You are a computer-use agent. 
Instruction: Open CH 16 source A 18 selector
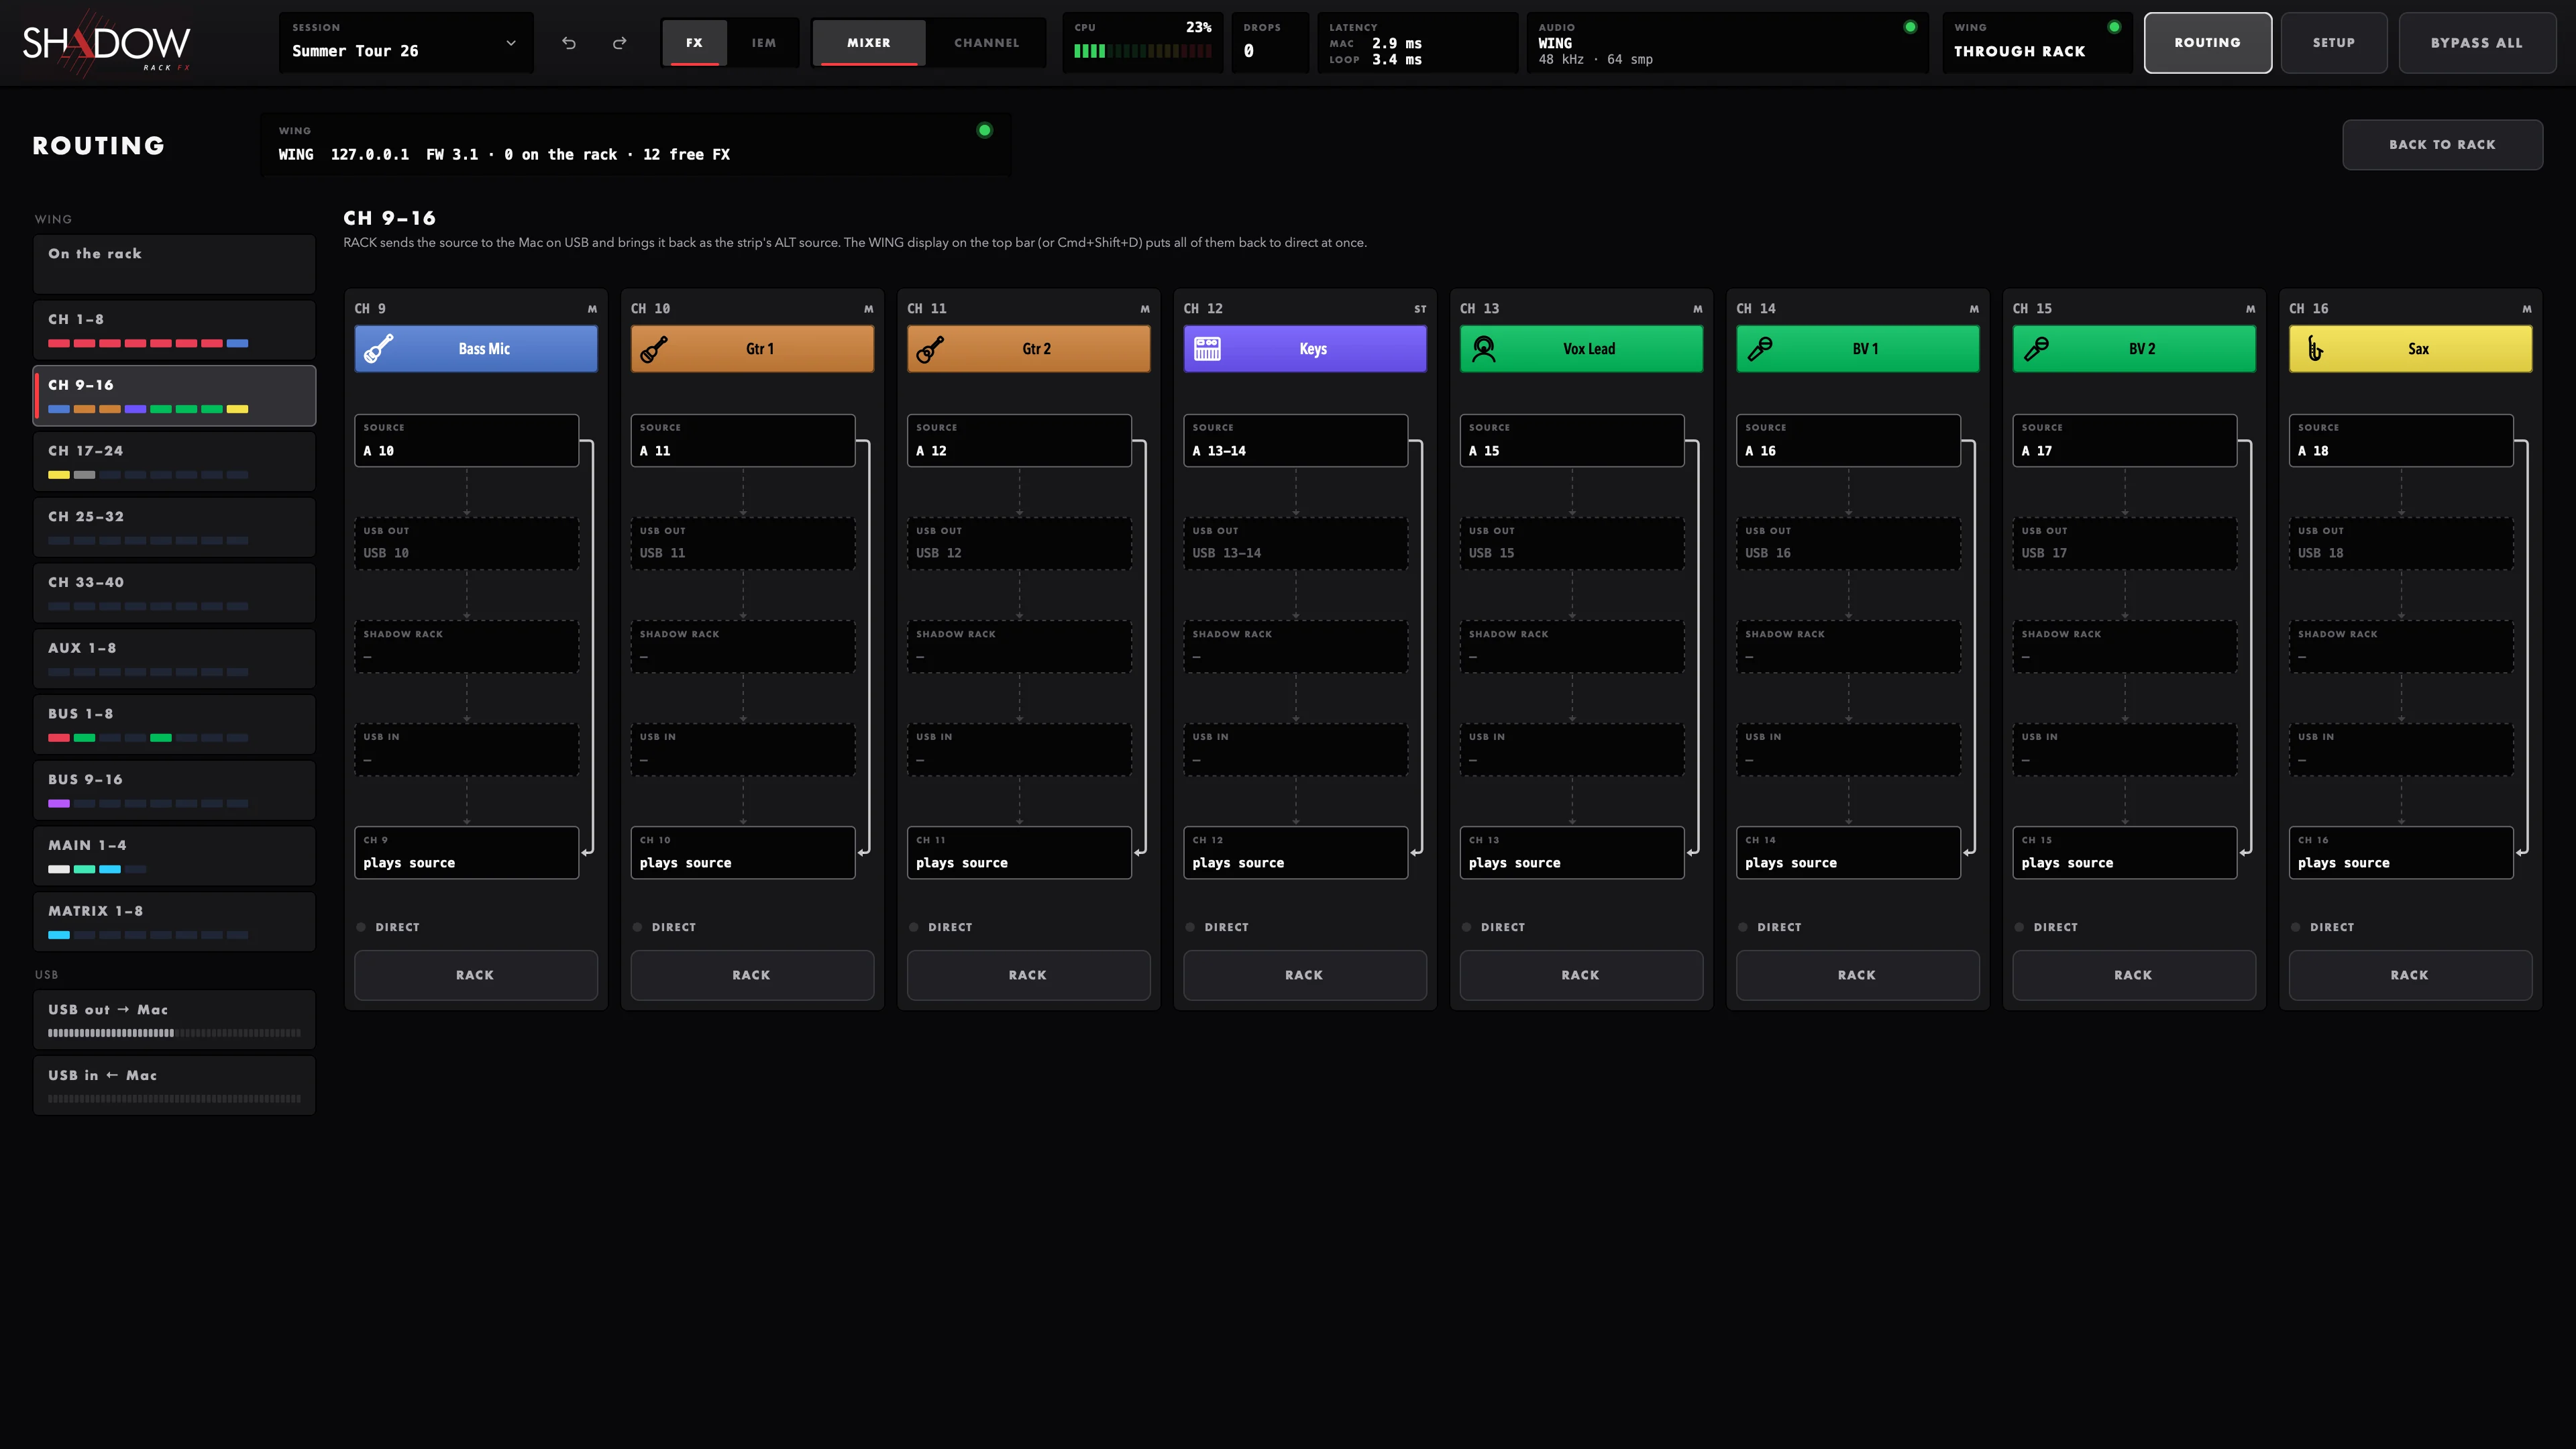[2401, 441]
